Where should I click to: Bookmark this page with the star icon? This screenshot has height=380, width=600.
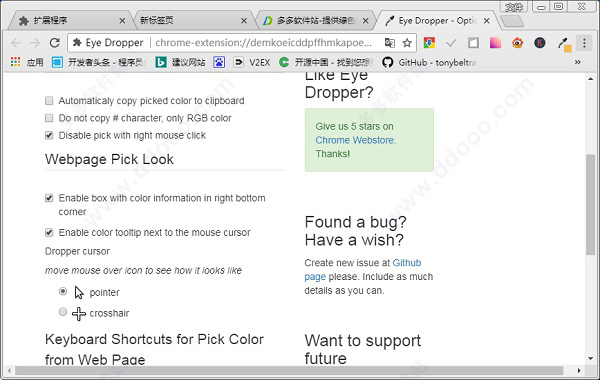pyautogui.click(x=407, y=42)
